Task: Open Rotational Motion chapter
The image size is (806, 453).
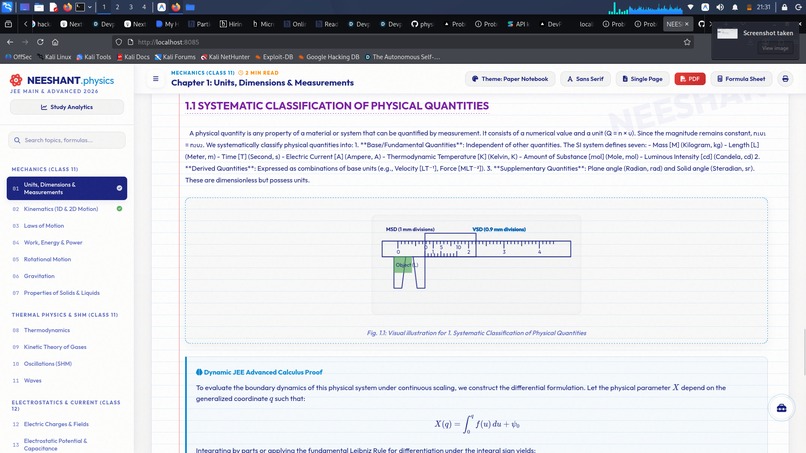Action: [x=67, y=259]
